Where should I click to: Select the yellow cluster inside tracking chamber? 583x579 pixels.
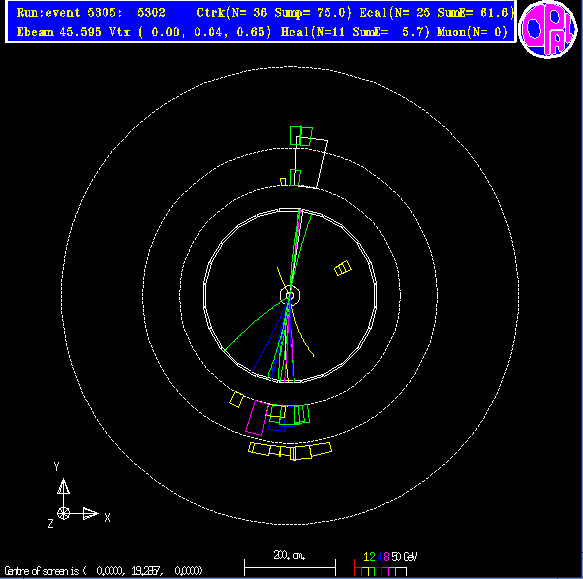[x=342, y=268]
